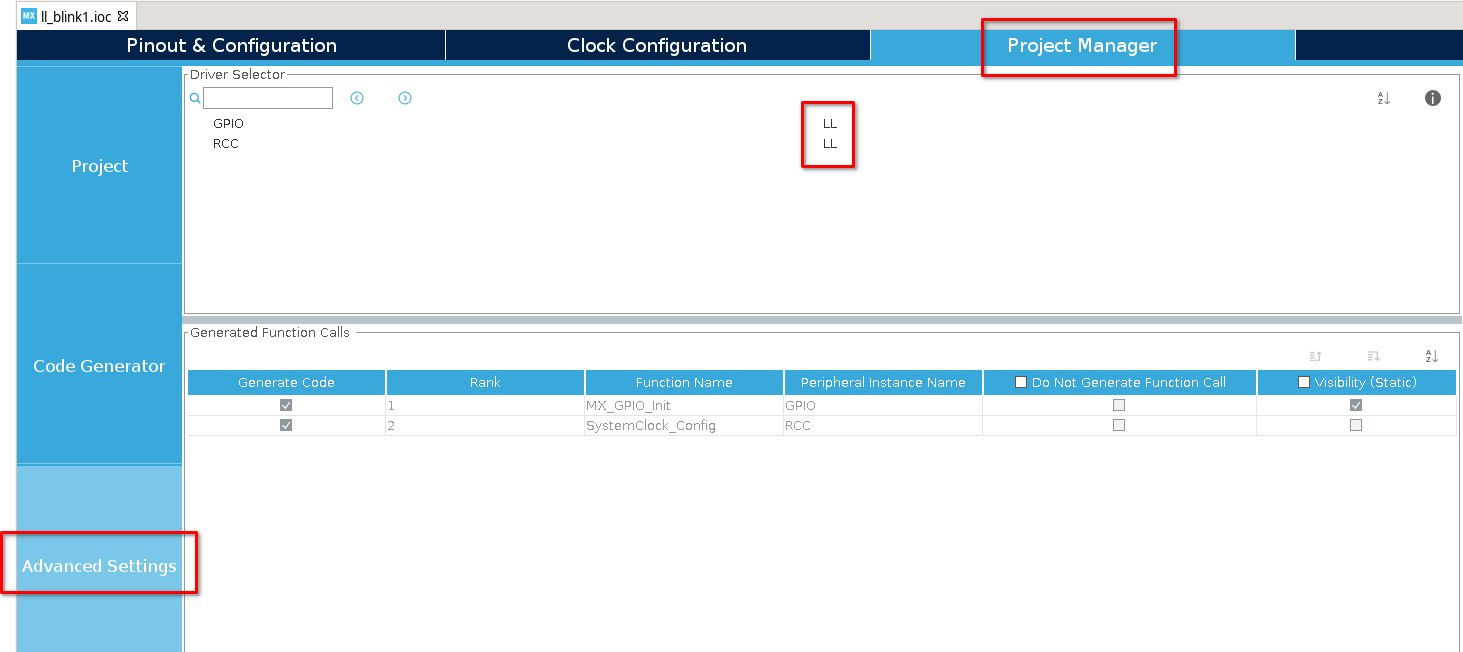The width and height of the screenshot is (1463, 652).
Task: Sort generated function calls alphabetically
Action: [1431, 356]
